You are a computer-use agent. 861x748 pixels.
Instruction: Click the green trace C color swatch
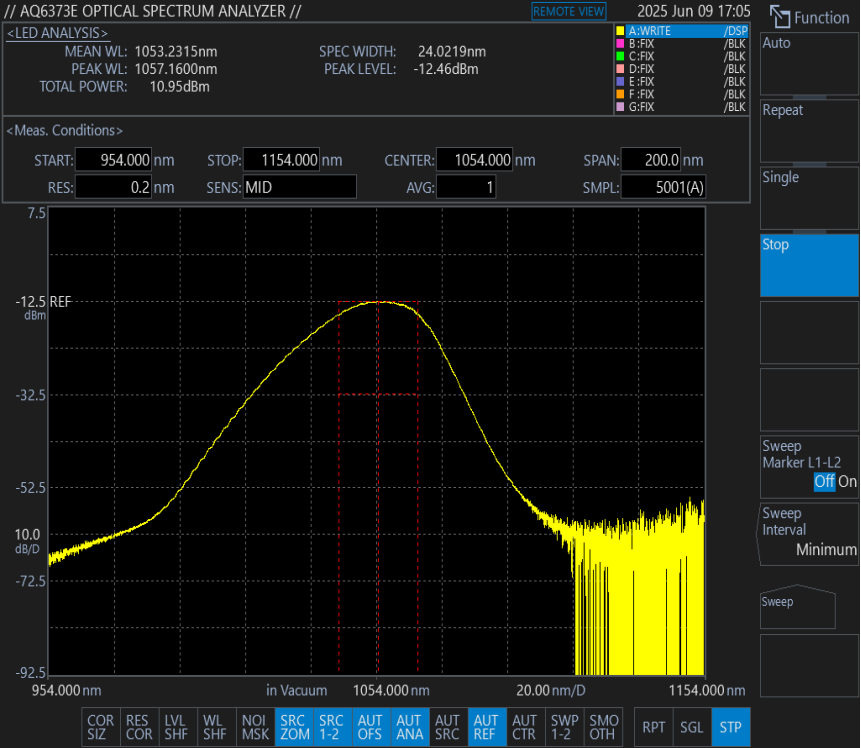point(621,57)
